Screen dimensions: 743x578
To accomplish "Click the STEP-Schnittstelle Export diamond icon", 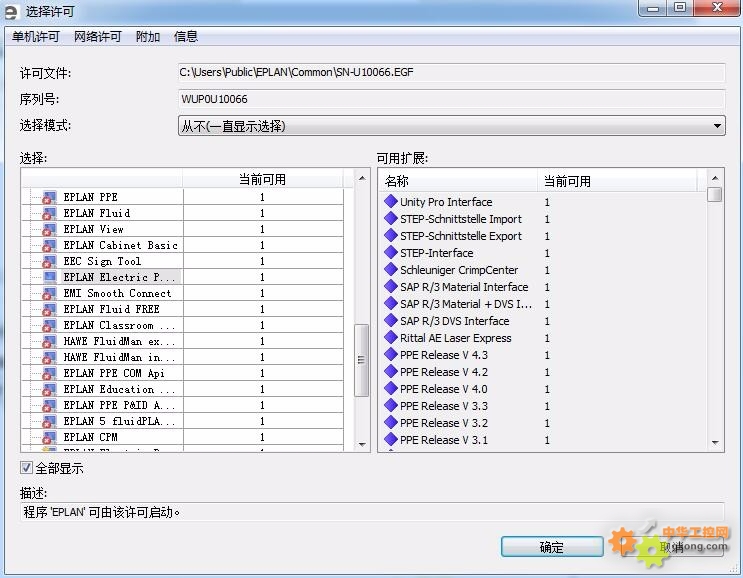I will pyautogui.click(x=390, y=235).
